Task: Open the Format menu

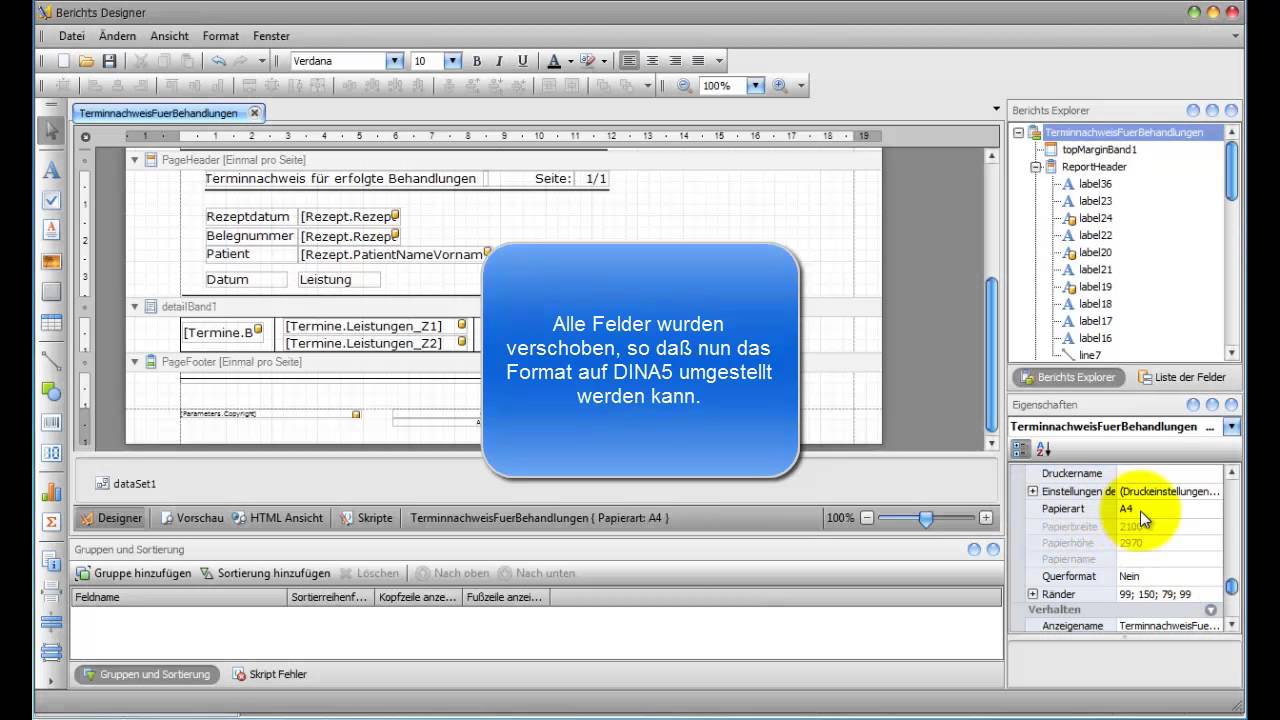Action: click(x=220, y=36)
